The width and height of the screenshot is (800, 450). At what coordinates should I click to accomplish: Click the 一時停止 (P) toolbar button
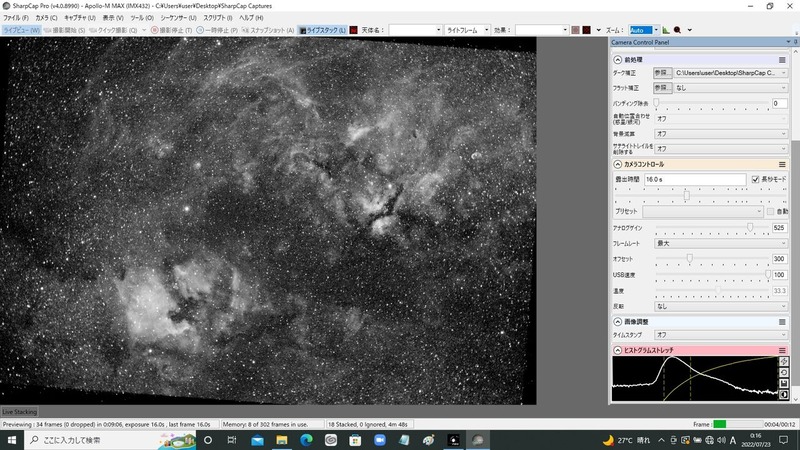[x=217, y=30]
